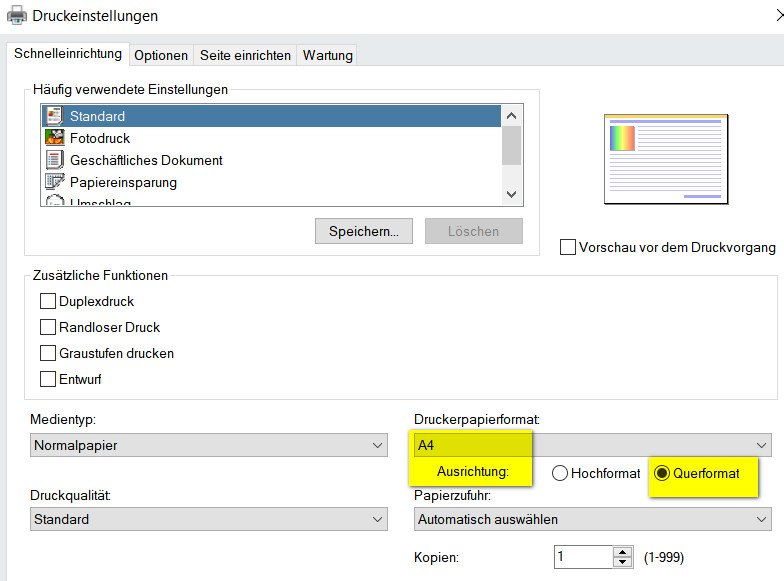
Task: Select Fotodruck in the settings list
Action: [271, 138]
